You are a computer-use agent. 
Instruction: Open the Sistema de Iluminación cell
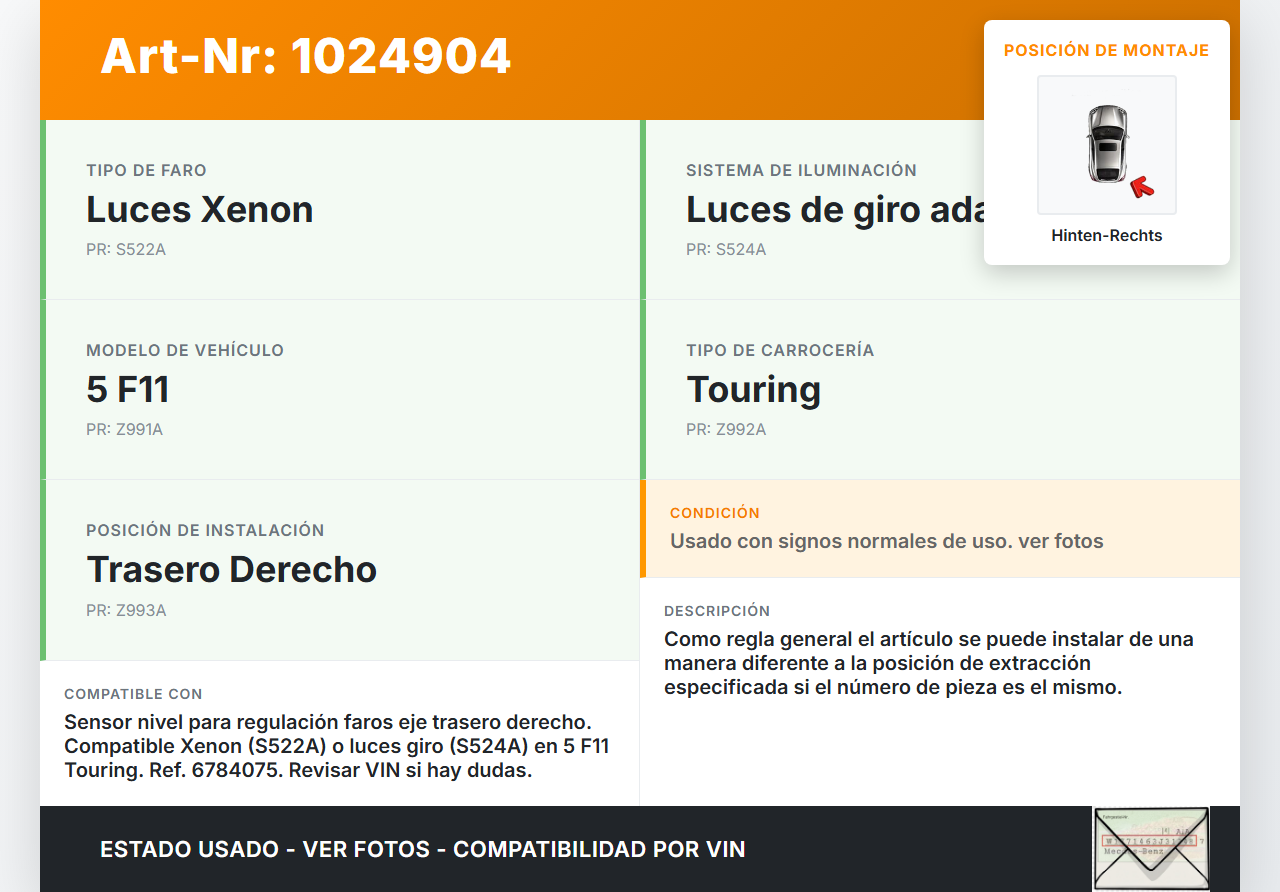940,210
